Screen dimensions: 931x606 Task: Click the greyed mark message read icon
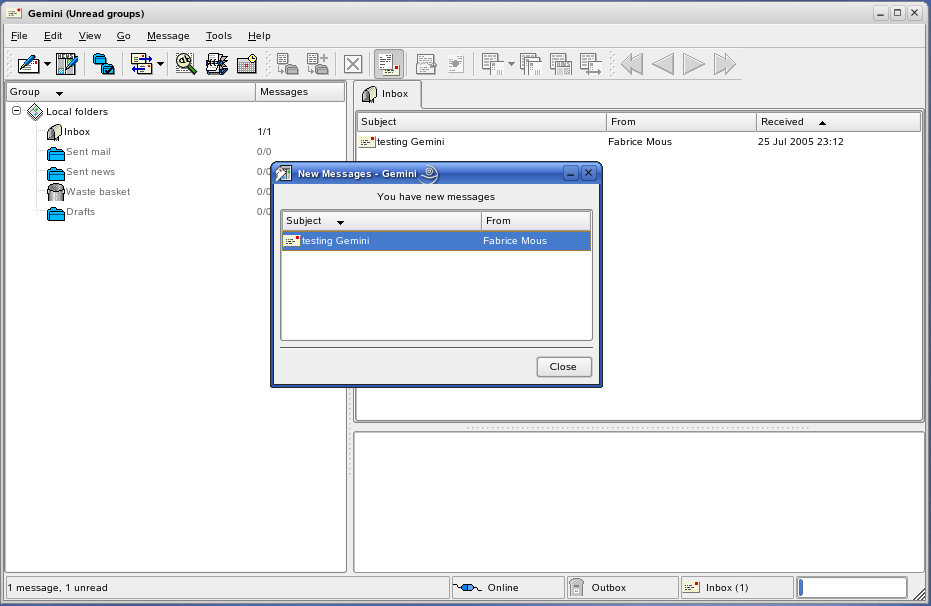426,64
